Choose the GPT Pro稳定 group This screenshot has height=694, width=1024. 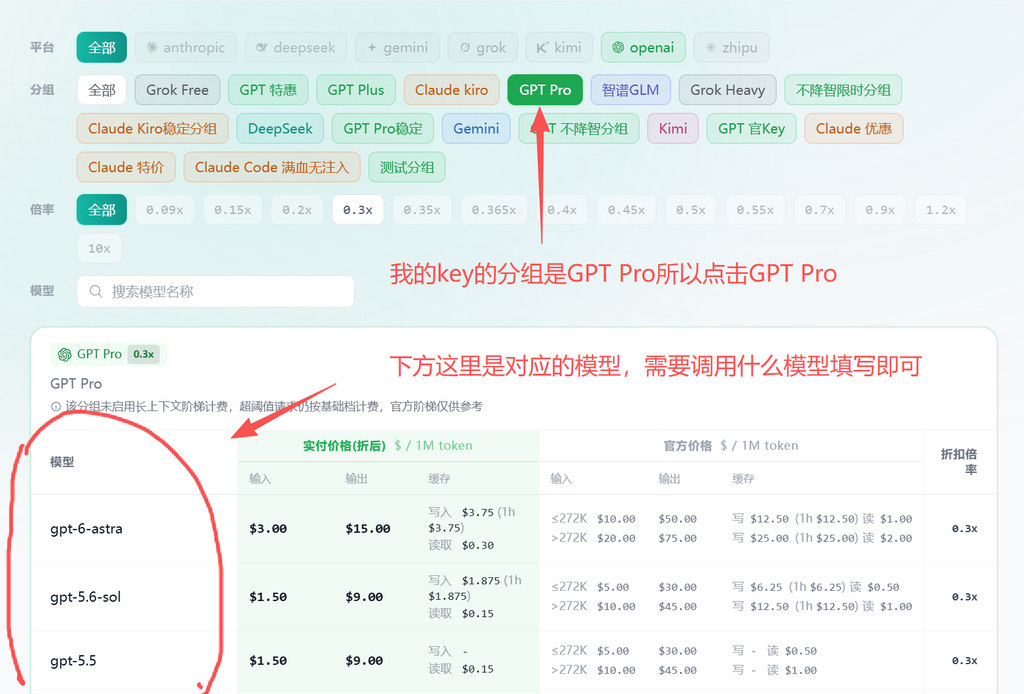(x=383, y=129)
